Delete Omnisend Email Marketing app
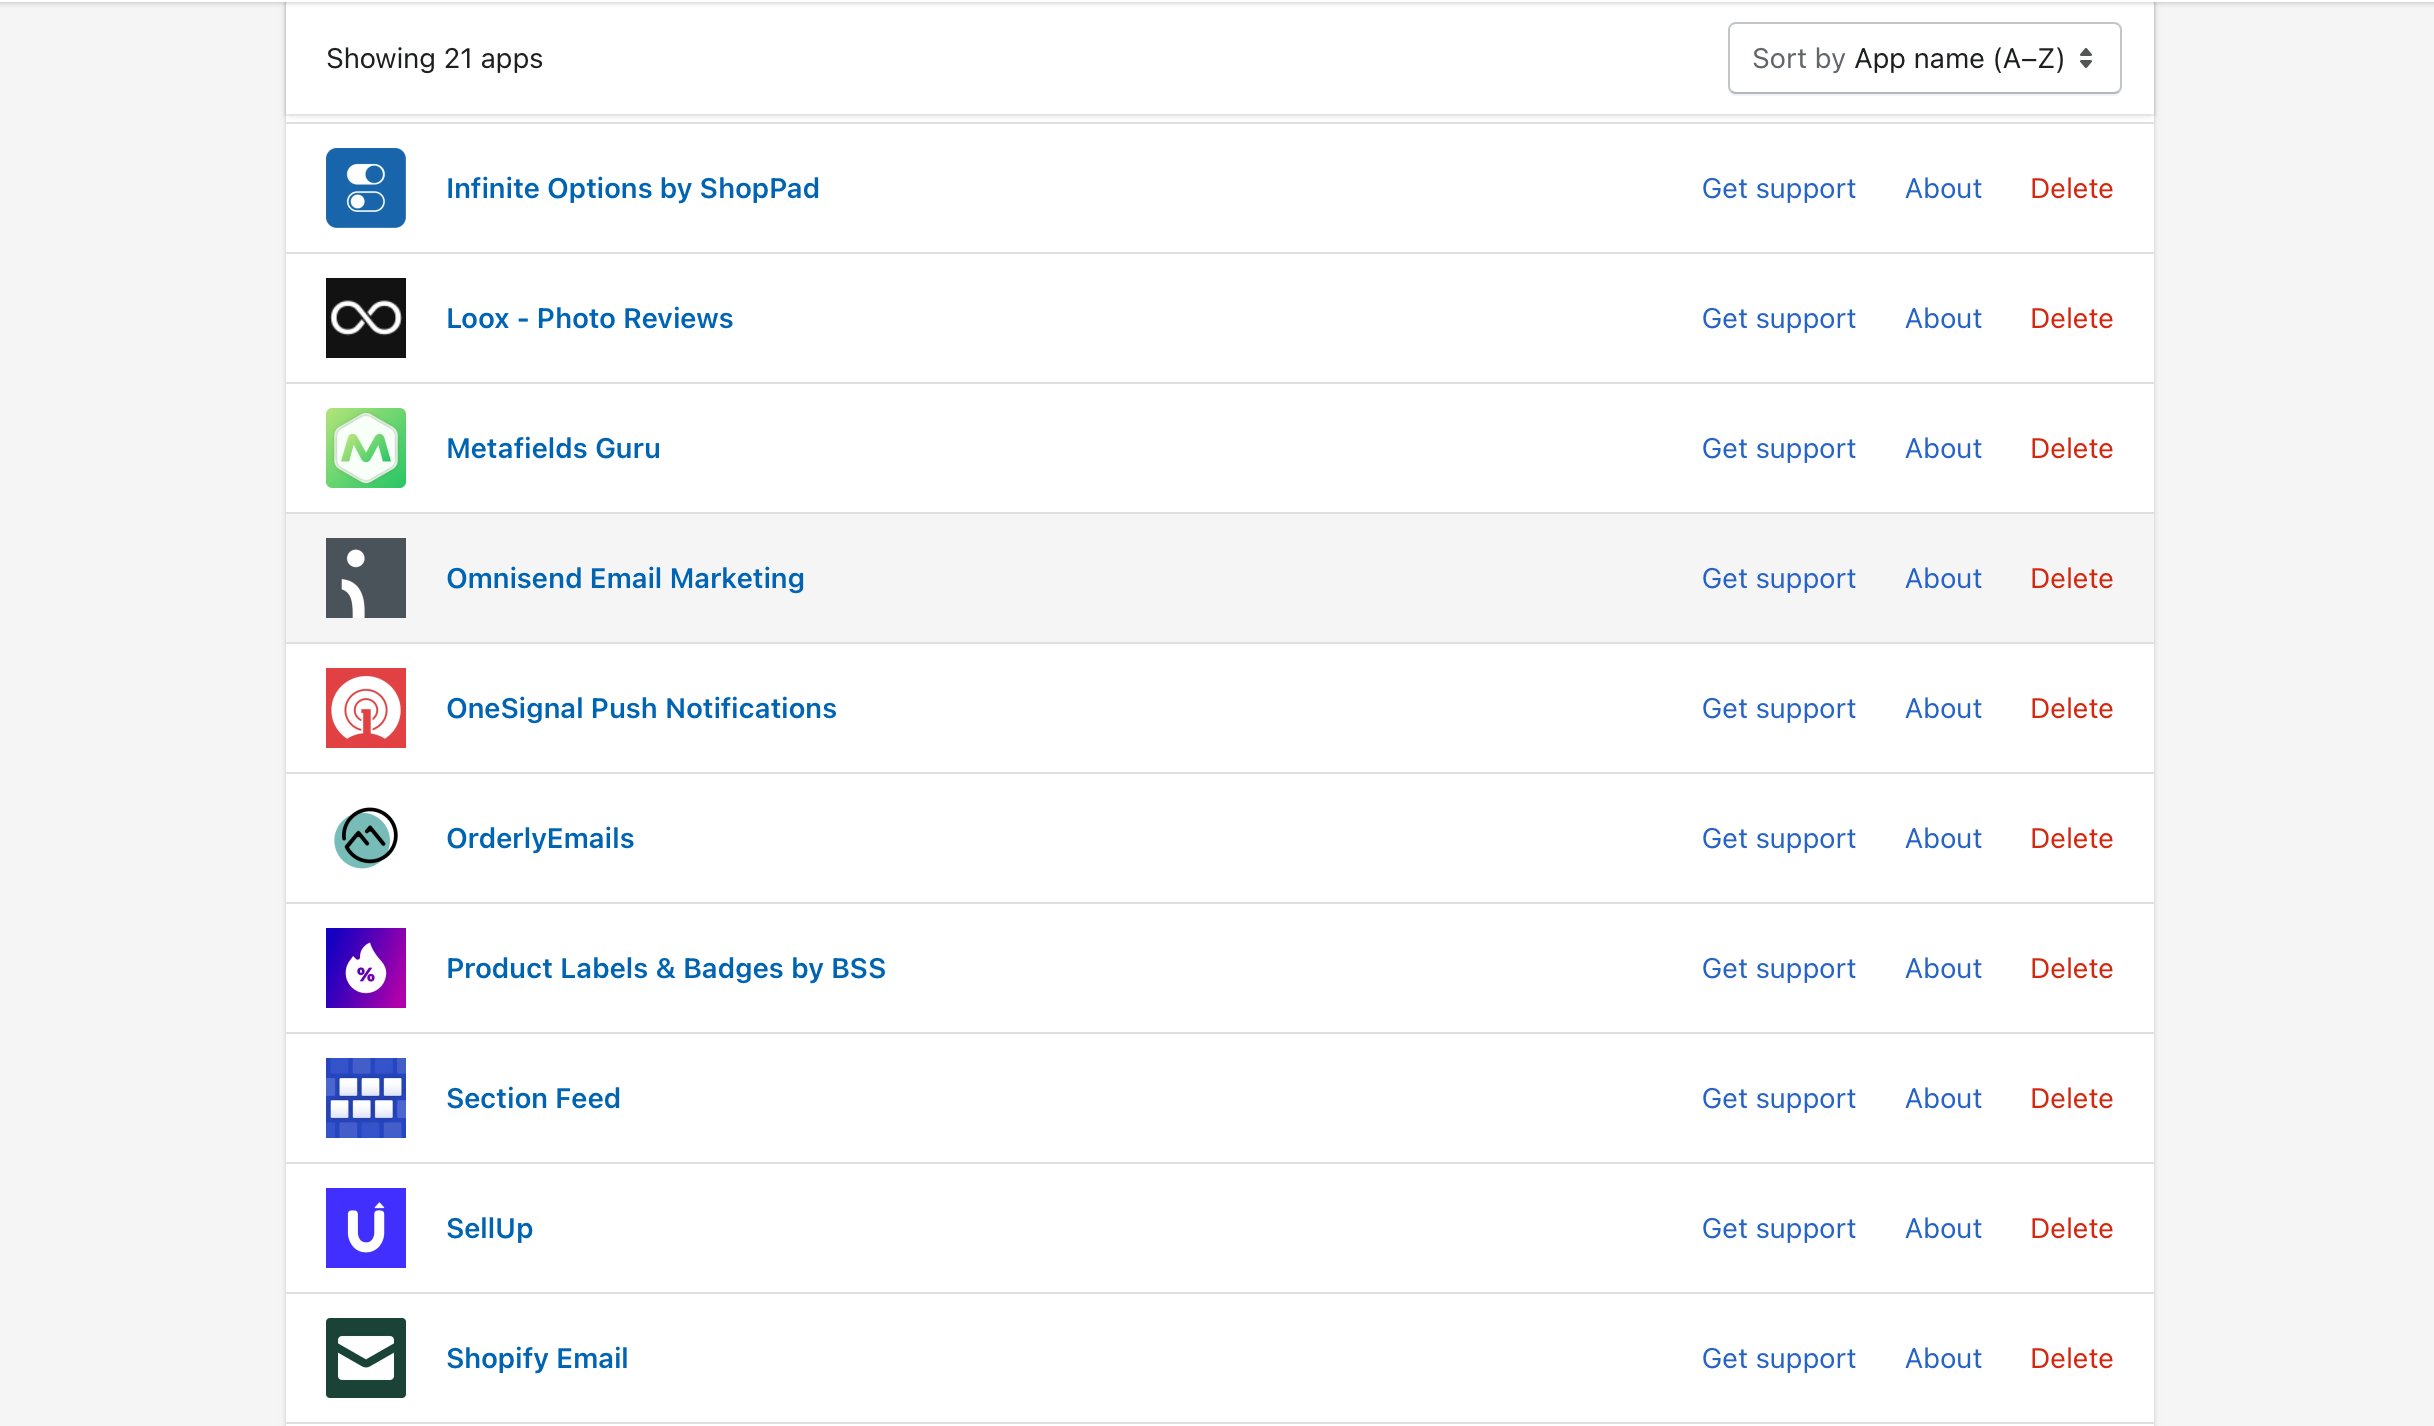The width and height of the screenshot is (2434, 1426). pos(2071,578)
